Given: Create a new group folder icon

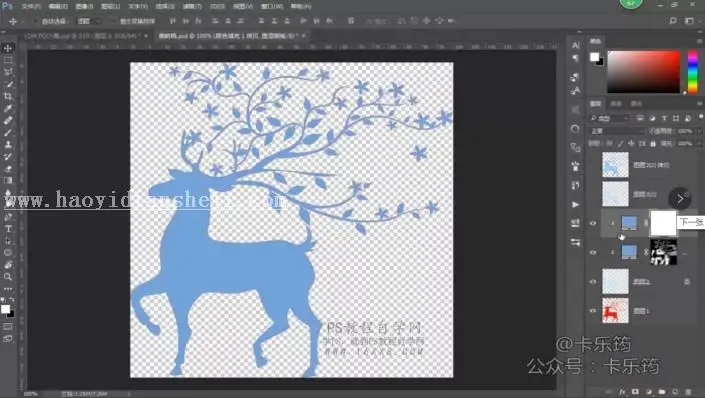Looking at the screenshot, I should click(x=662, y=392).
